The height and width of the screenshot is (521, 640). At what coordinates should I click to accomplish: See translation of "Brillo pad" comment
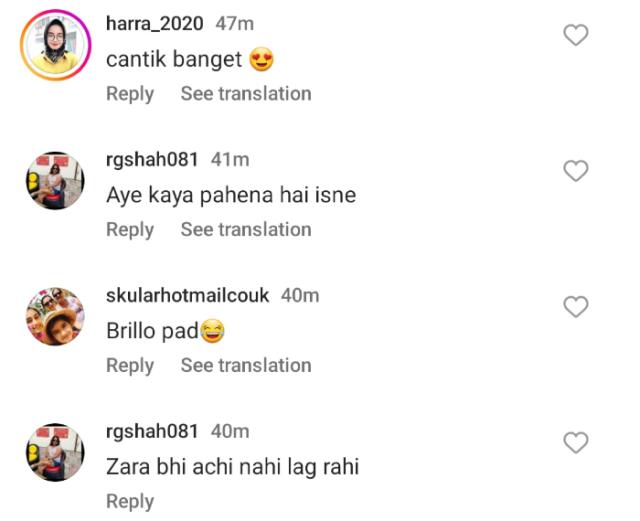pyautogui.click(x=245, y=365)
